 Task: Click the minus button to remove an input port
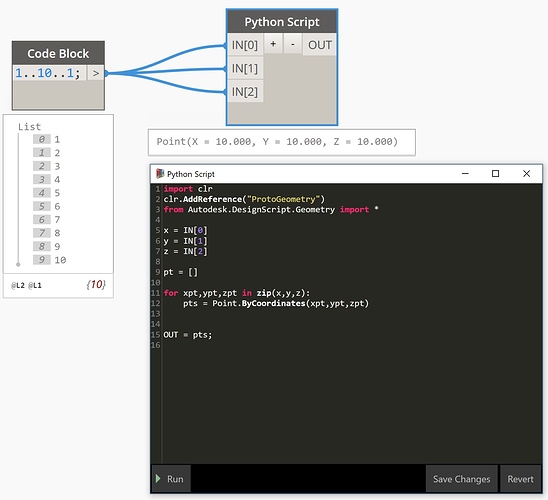pyautogui.click(x=293, y=44)
